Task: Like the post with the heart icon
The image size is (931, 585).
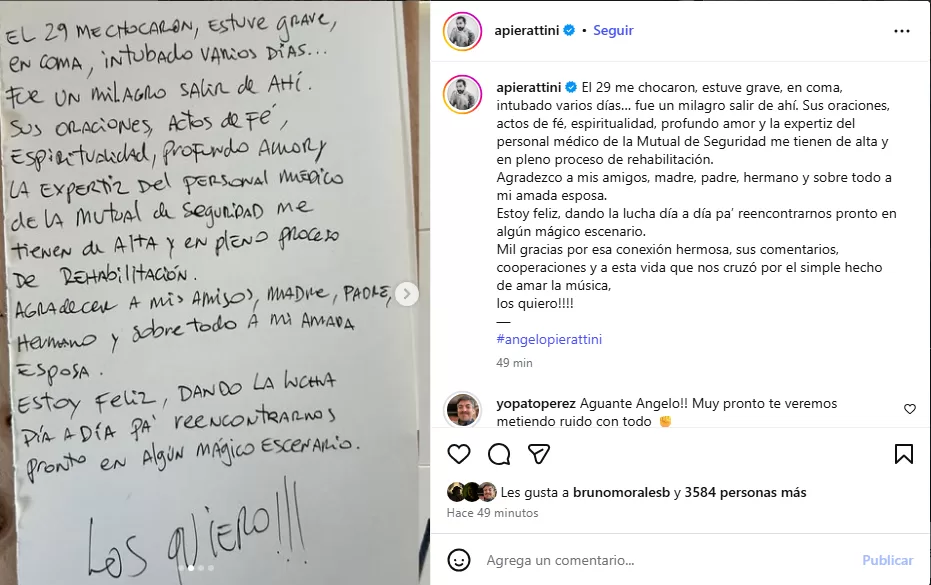Action: pyautogui.click(x=458, y=454)
